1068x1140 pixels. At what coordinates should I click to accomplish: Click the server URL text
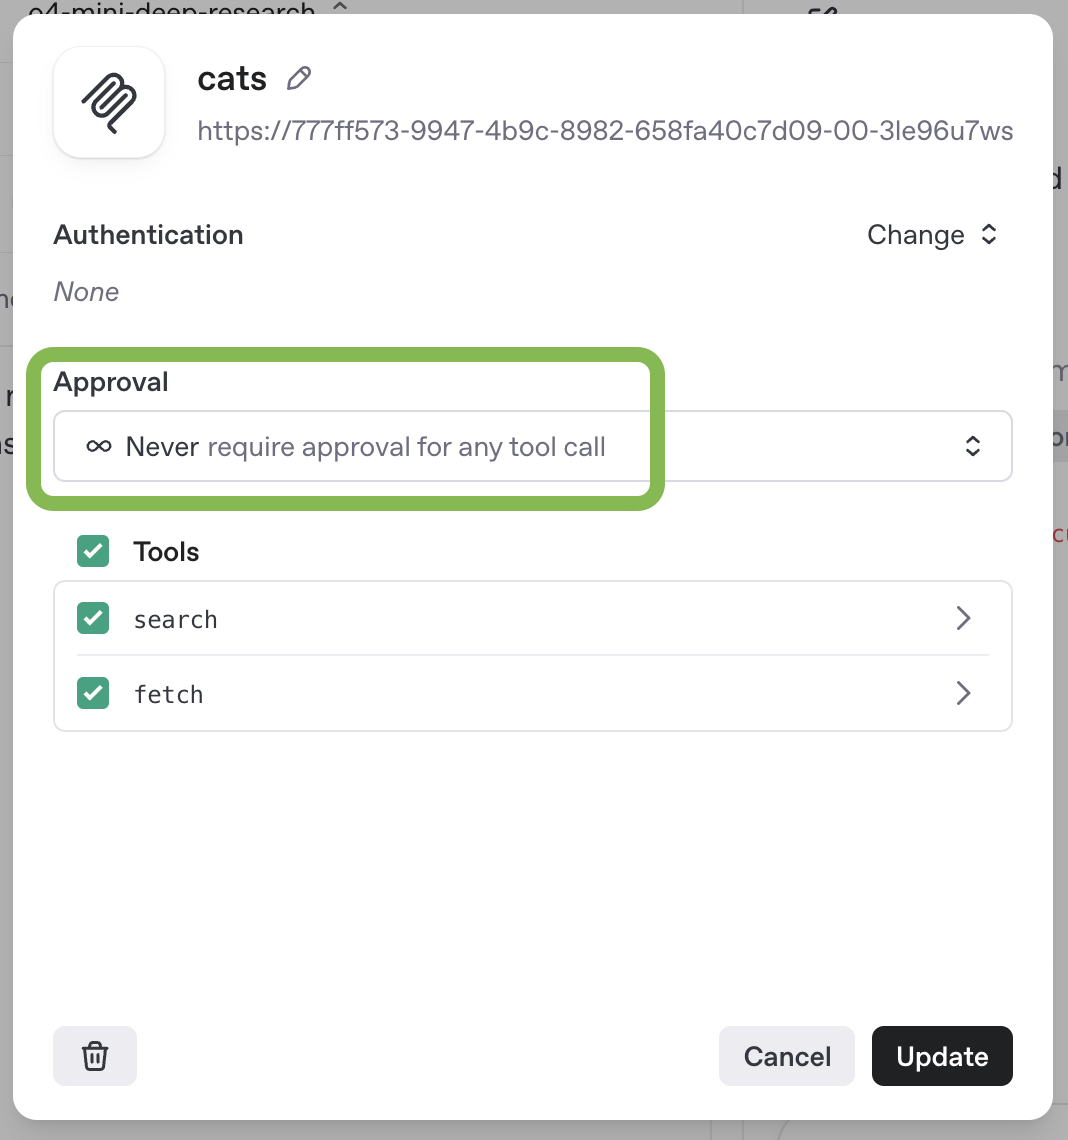pyautogui.click(x=605, y=131)
